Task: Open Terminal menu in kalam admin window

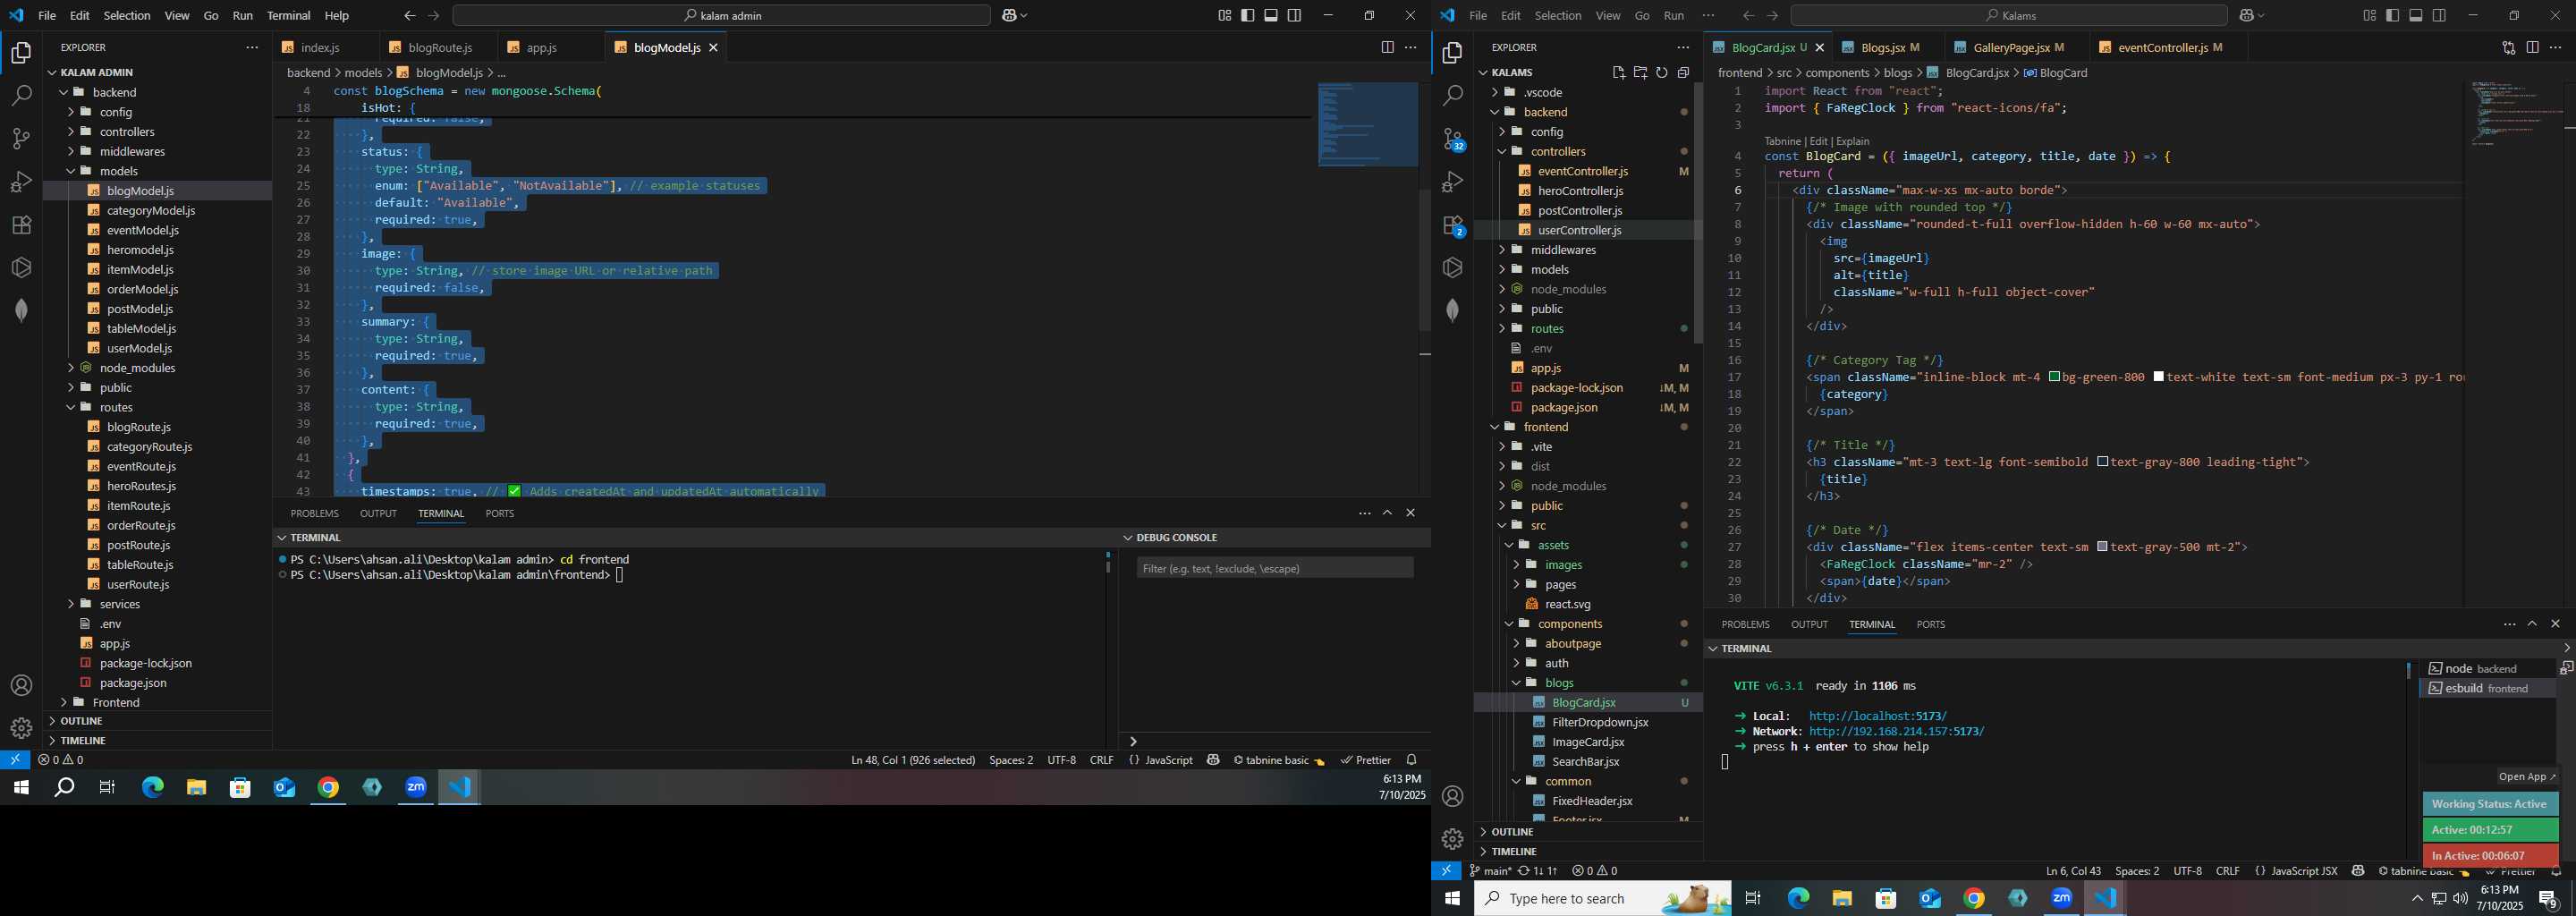Action: click(288, 16)
